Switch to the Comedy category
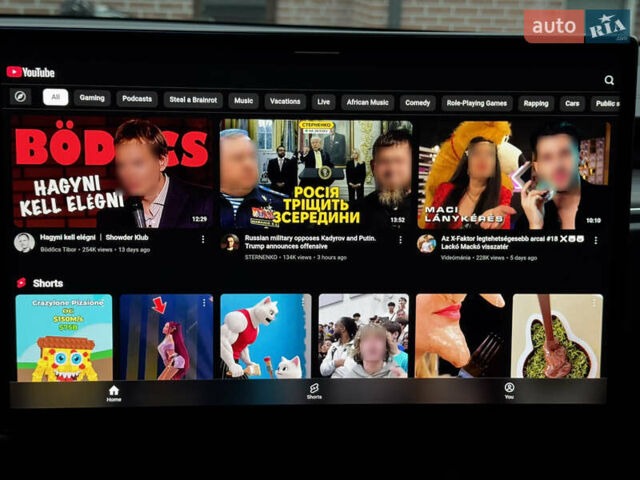 417,102
